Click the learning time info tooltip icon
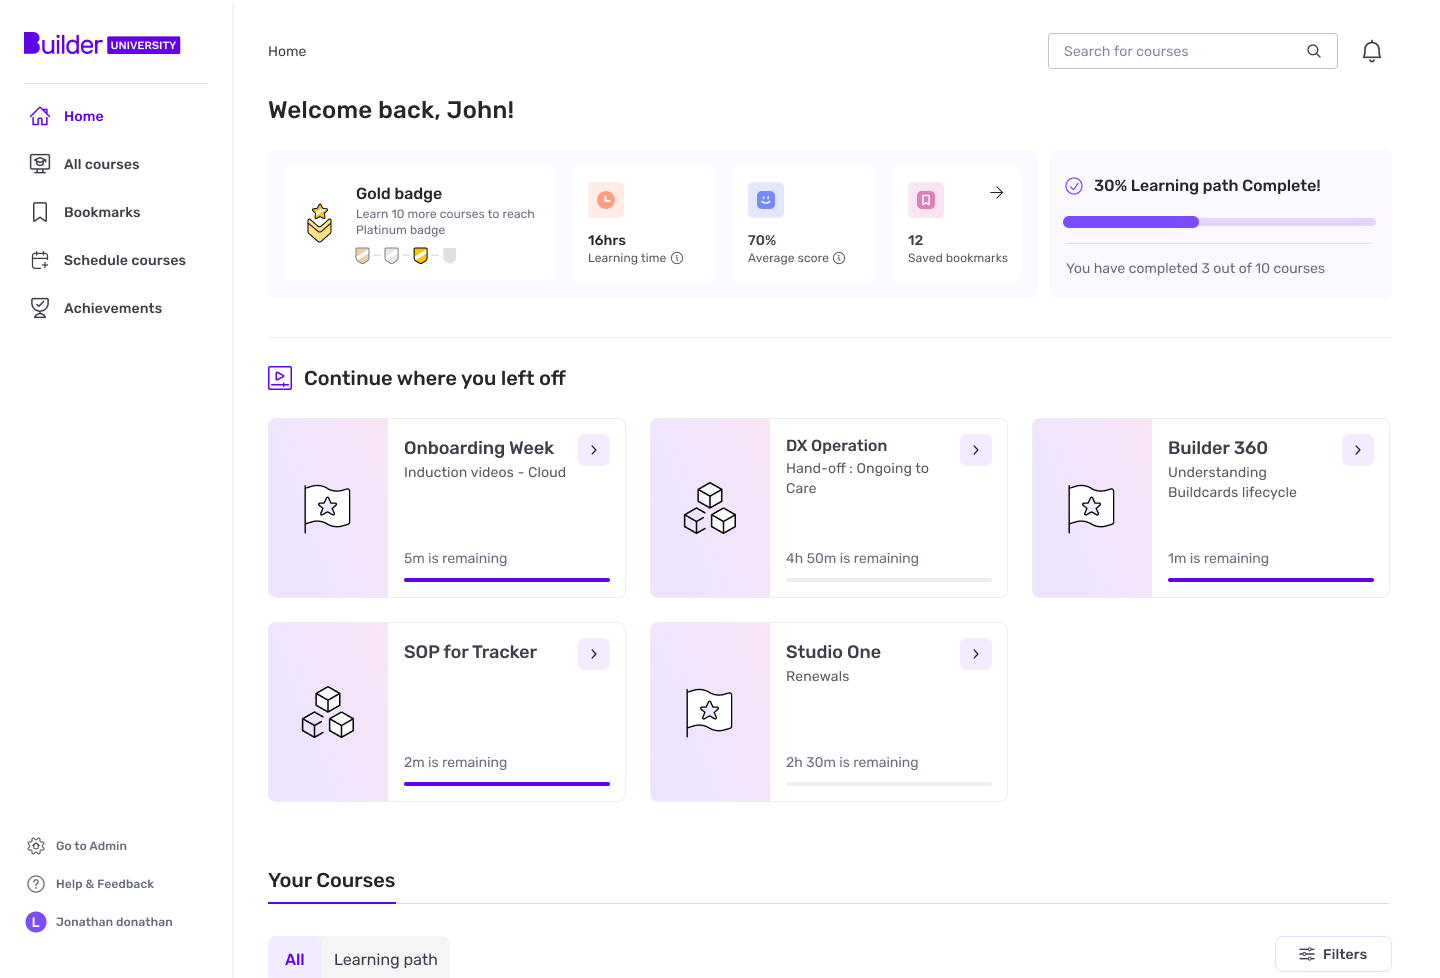Viewport: 1440px width, 978px height. pyautogui.click(x=679, y=257)
